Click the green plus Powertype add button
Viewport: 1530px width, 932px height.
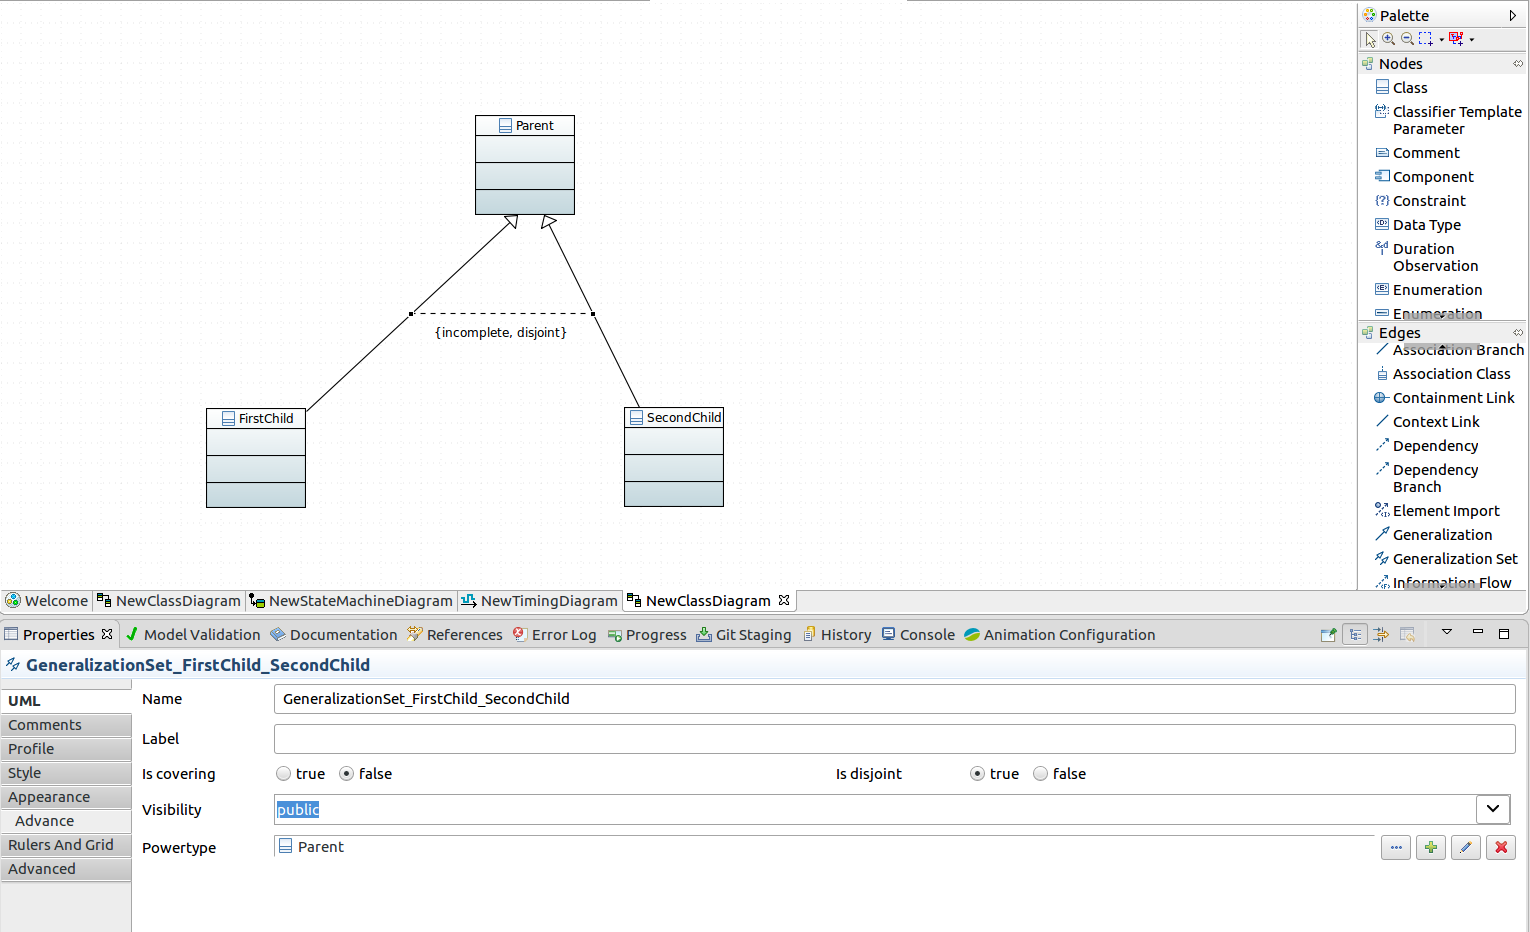[x=1430, y=847]
